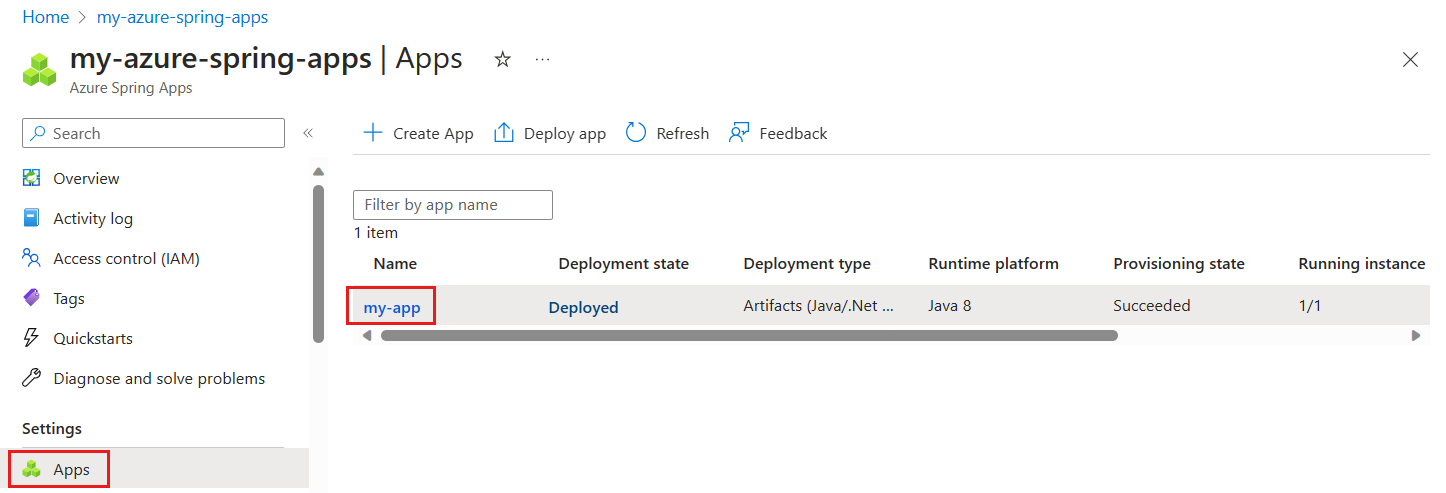Click the Succeeded provisioning cell

1152,306
